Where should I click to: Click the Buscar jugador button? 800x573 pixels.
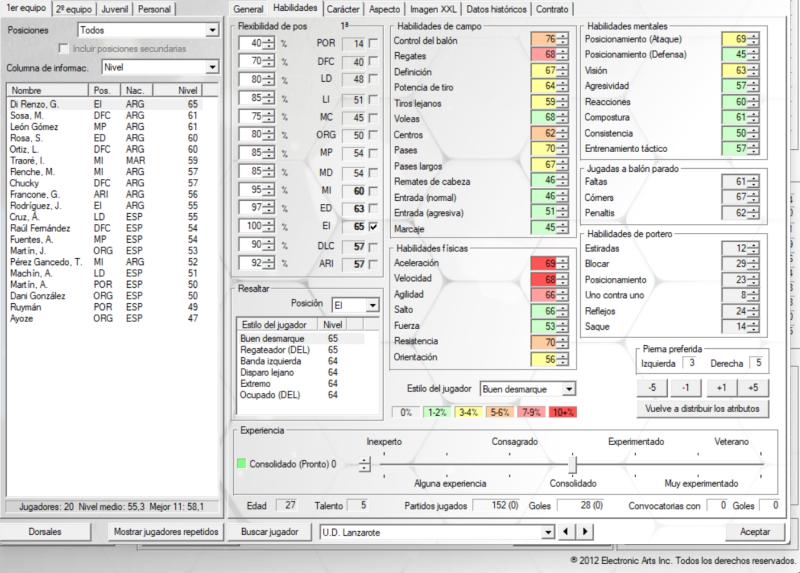269,532
